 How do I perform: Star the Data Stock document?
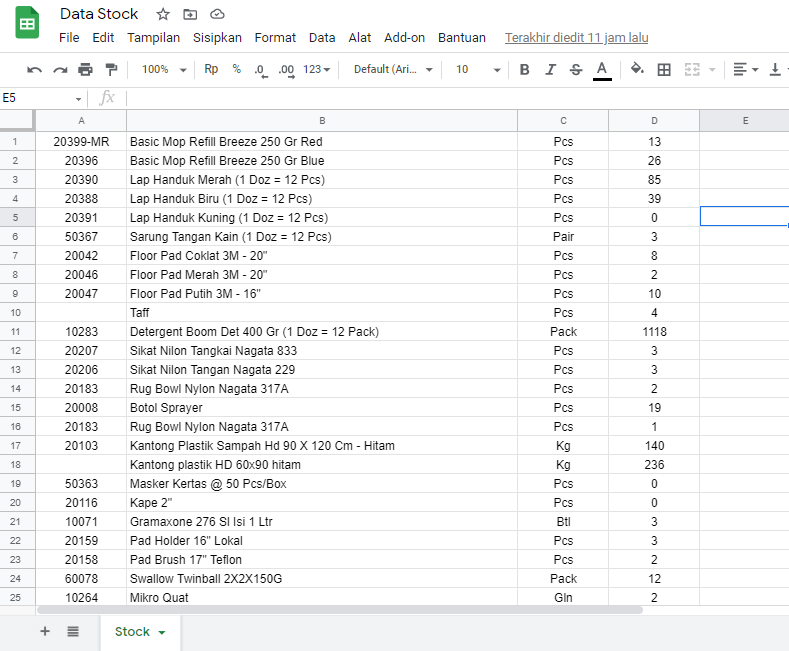163,14
